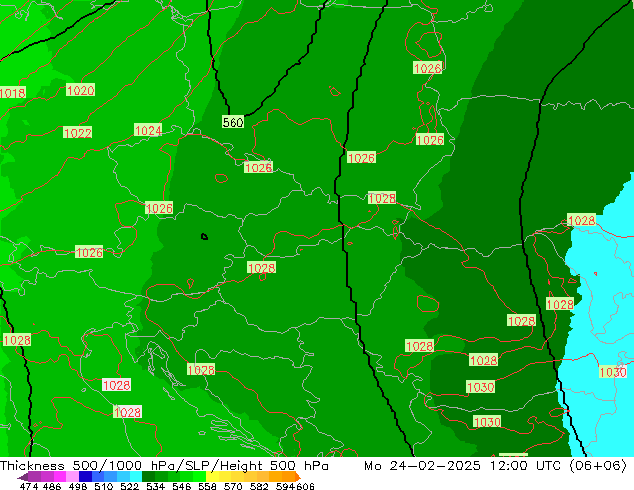Click legend value 606

tap(305, 486)
